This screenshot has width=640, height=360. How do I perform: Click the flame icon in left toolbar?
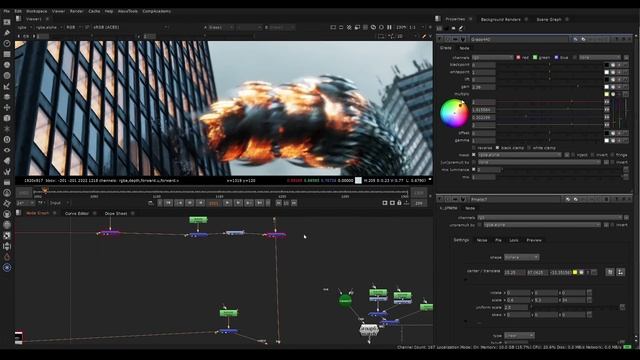(7, 257)
